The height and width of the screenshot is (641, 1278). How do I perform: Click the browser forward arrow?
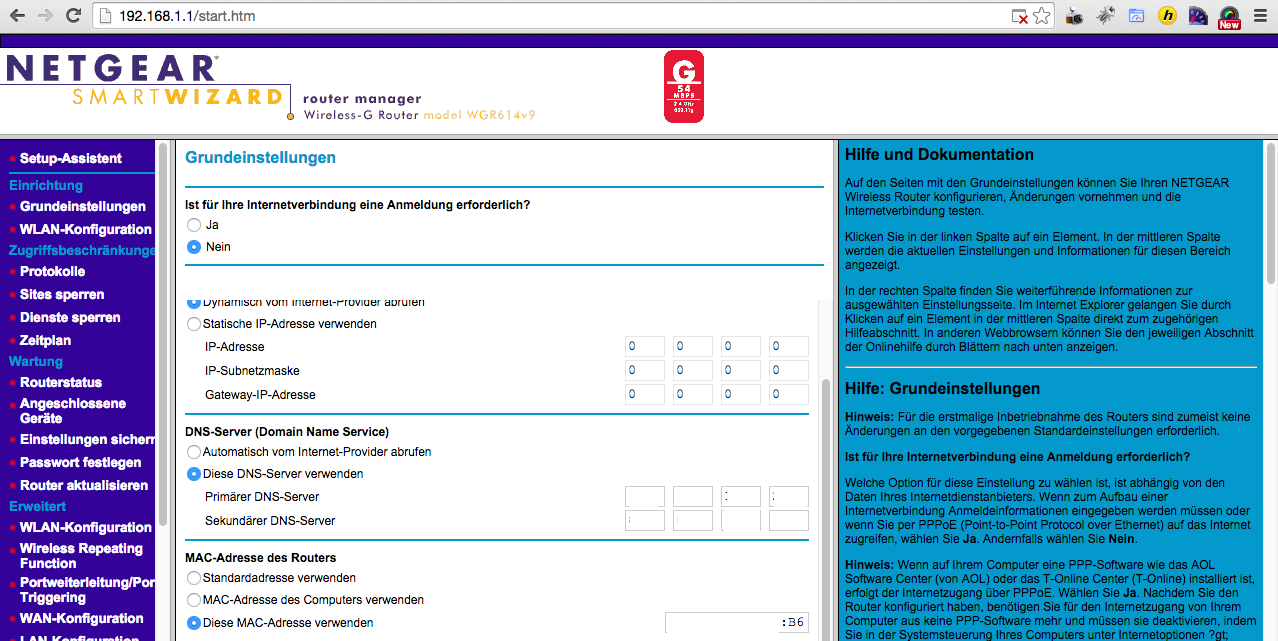pyautogui.click(x=45, y=16)
